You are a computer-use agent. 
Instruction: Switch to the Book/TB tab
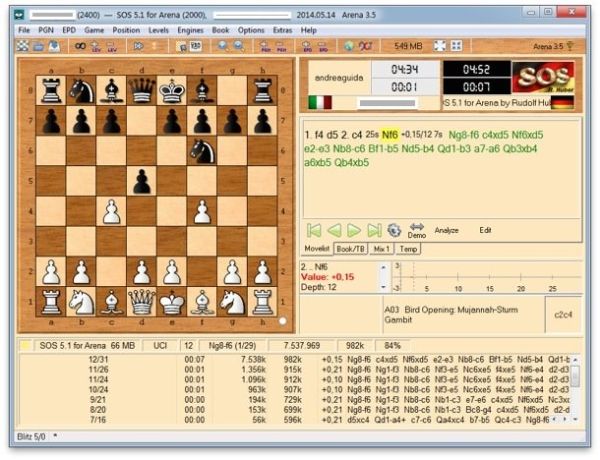351,247
